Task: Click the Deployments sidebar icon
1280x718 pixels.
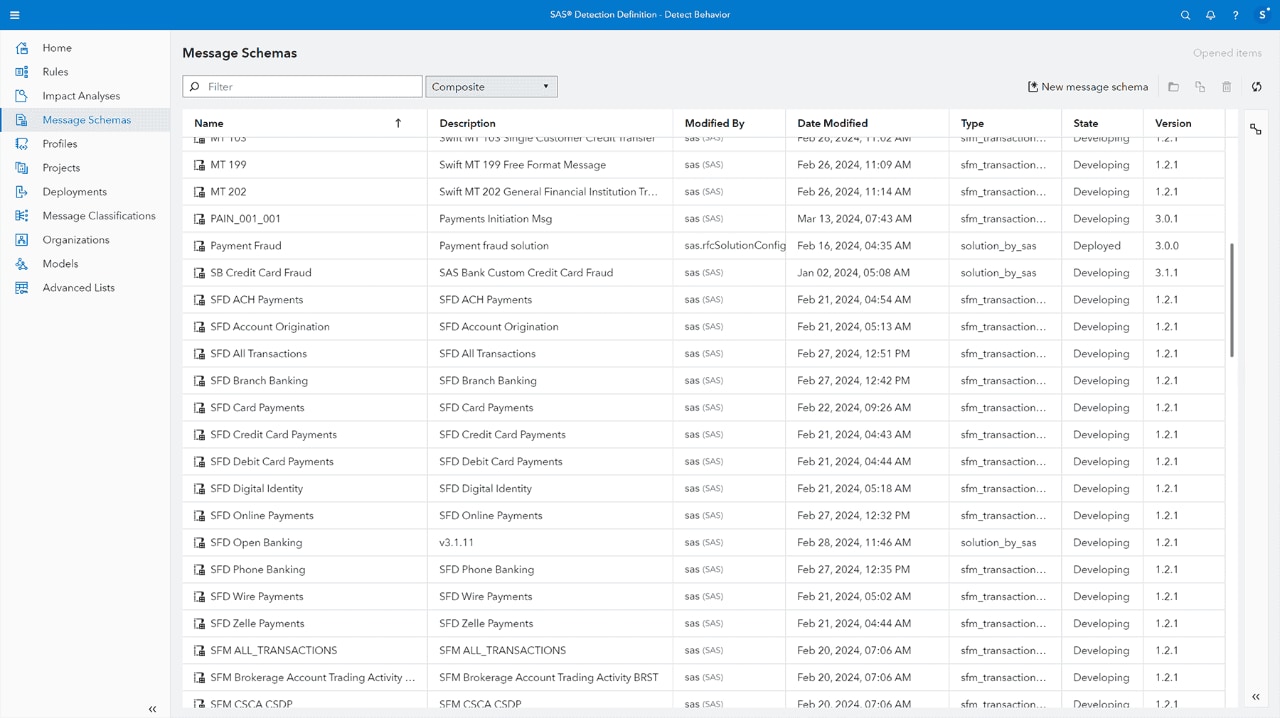Action: point(22,192)
